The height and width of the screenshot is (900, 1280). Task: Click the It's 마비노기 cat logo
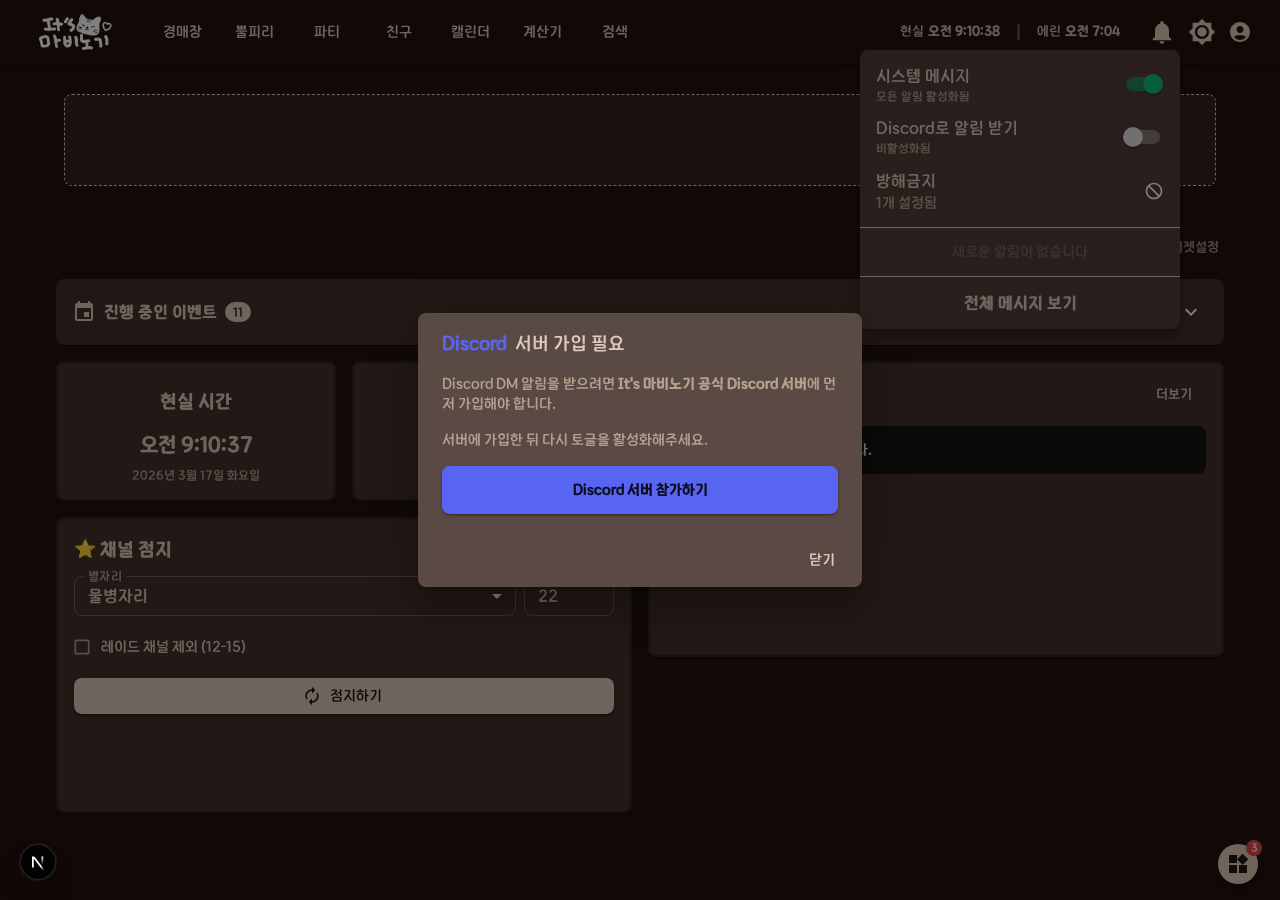point(75,32)
